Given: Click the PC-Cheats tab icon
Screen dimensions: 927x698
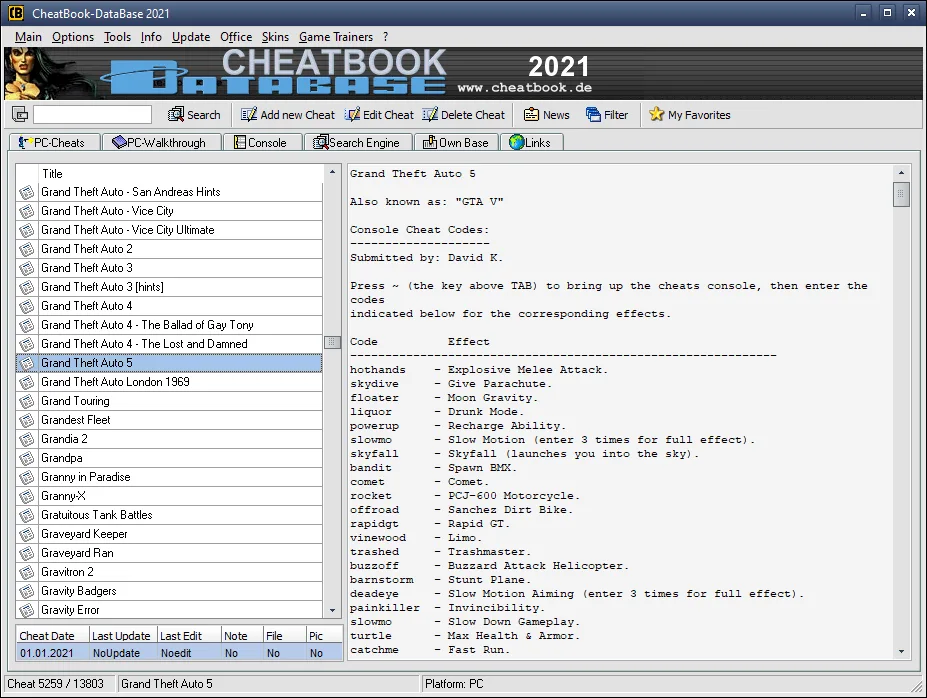Looking at the screenshot, I should click(x=25, y=142).
